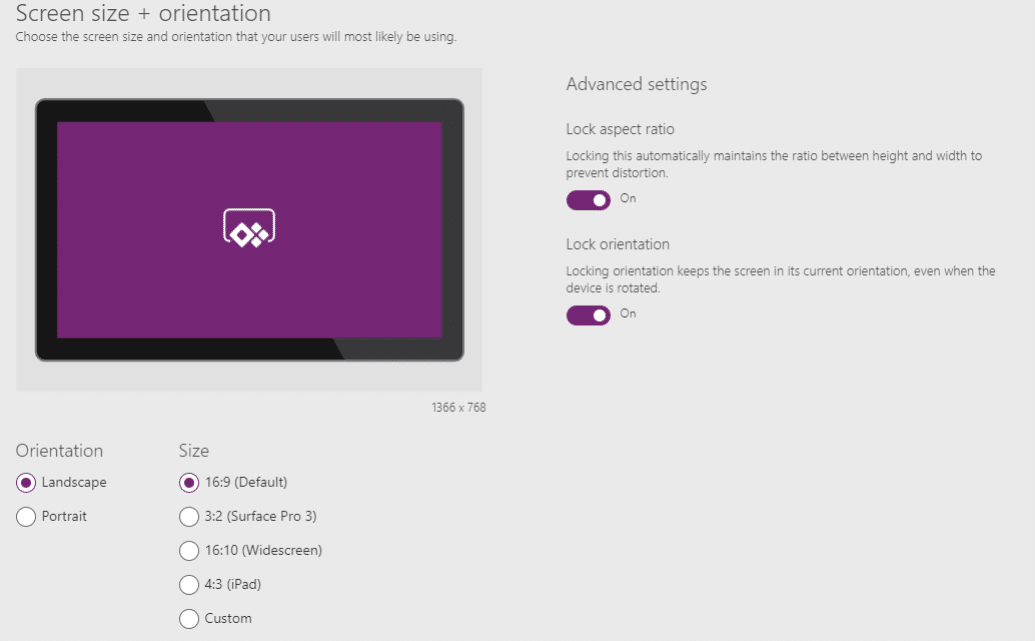Screen dimensions: 1035x641
Task: Choose the 3:2 (Surface Pro 3) size
Action: [189, 516]
